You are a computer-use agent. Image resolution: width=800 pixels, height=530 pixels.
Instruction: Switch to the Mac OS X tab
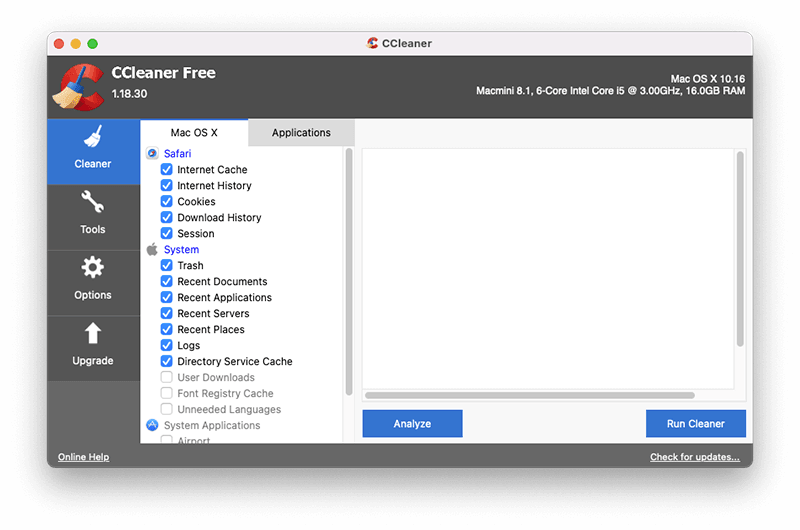click(194, 133)
